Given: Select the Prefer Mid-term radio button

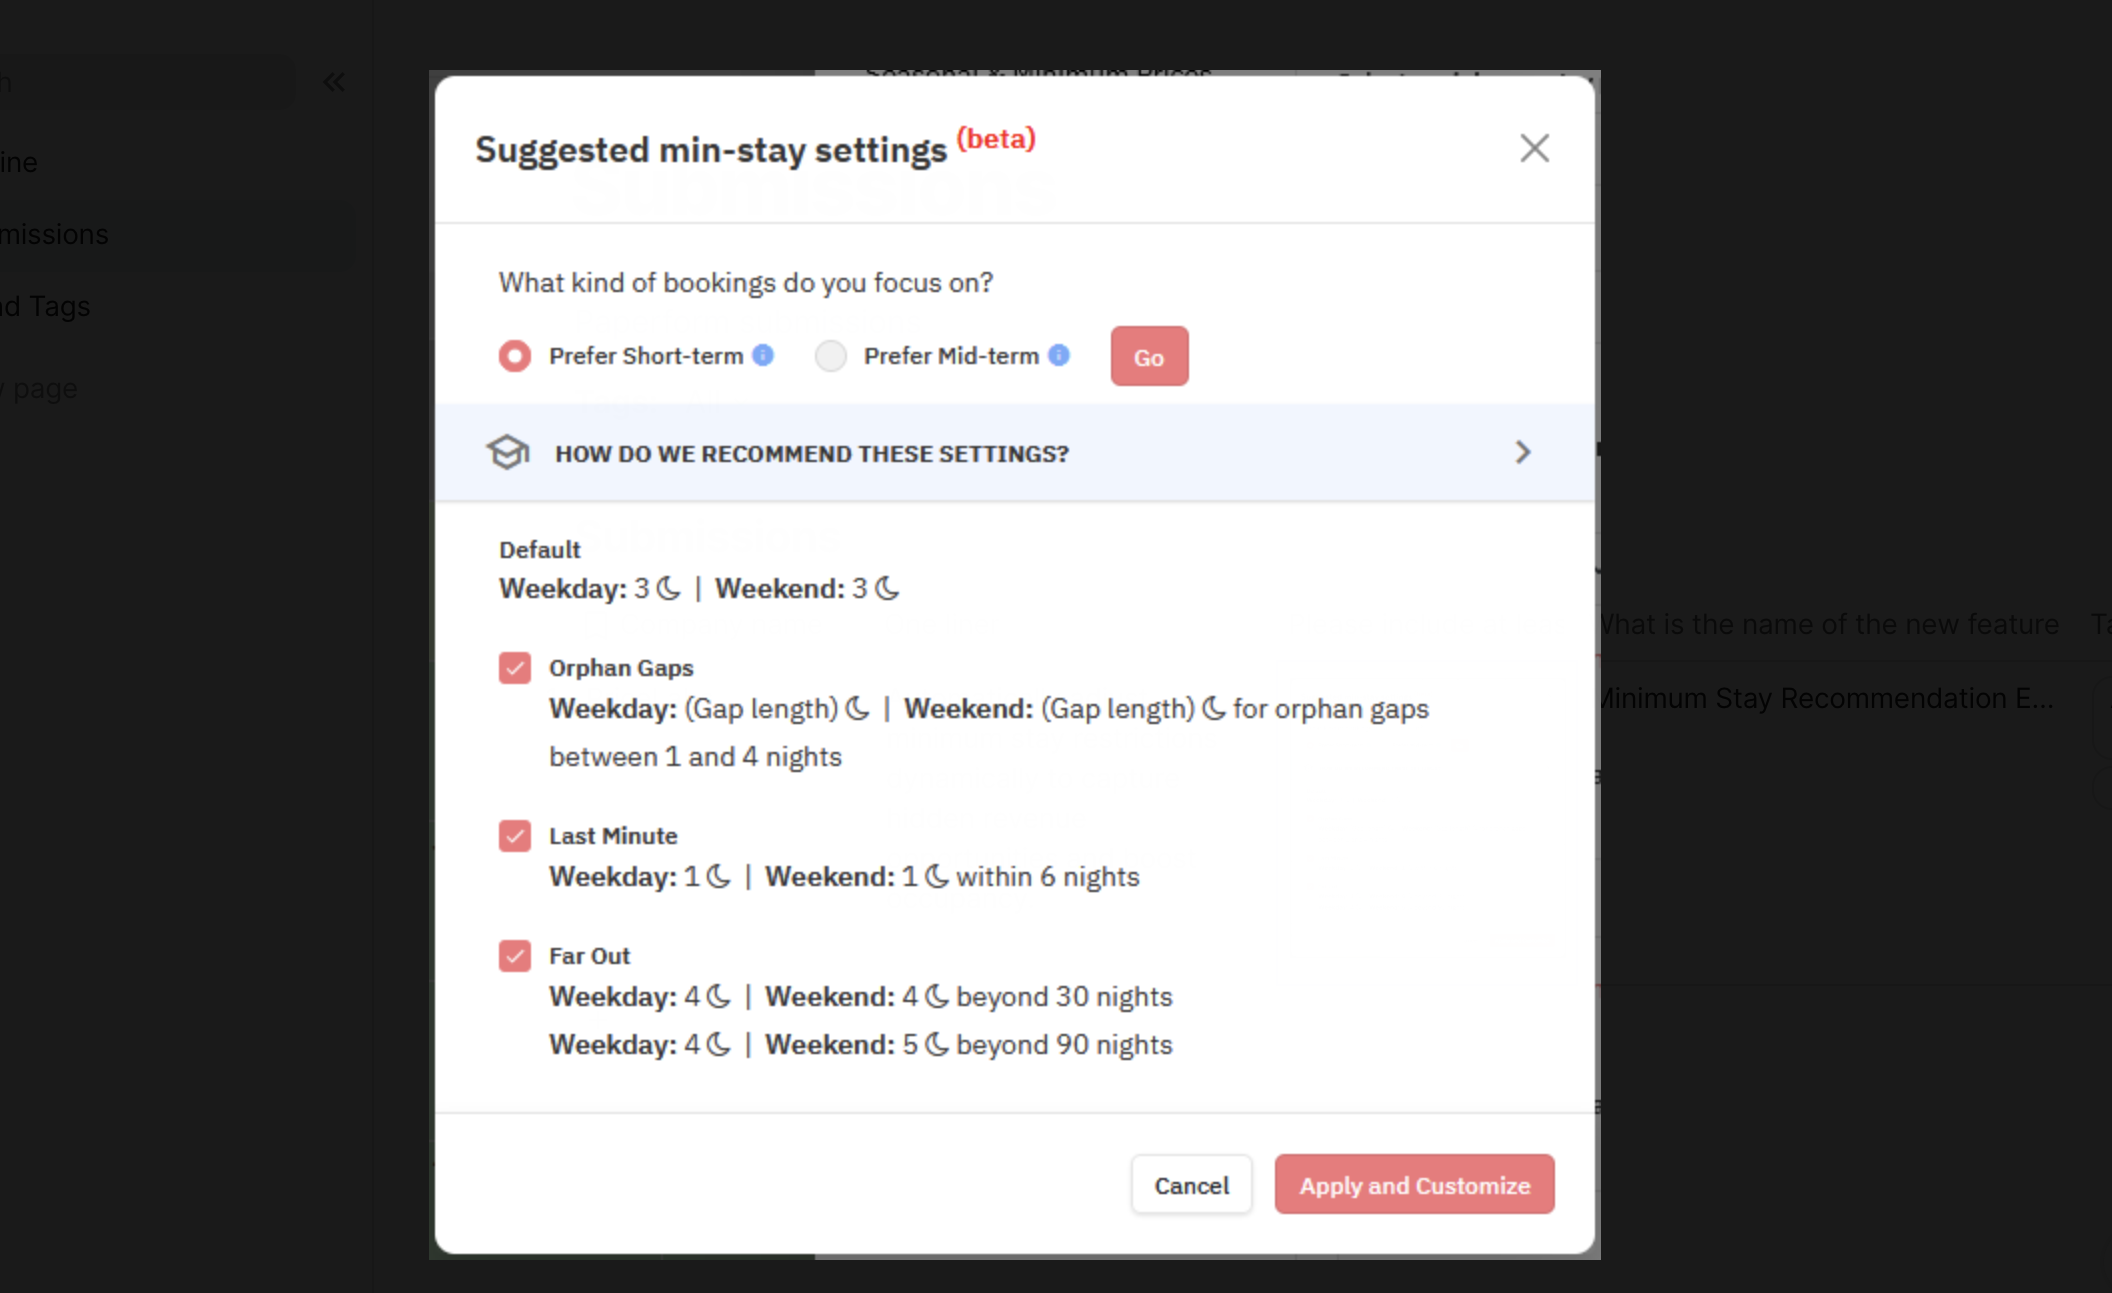Looking at the screenshot, I should click(831, 355).
